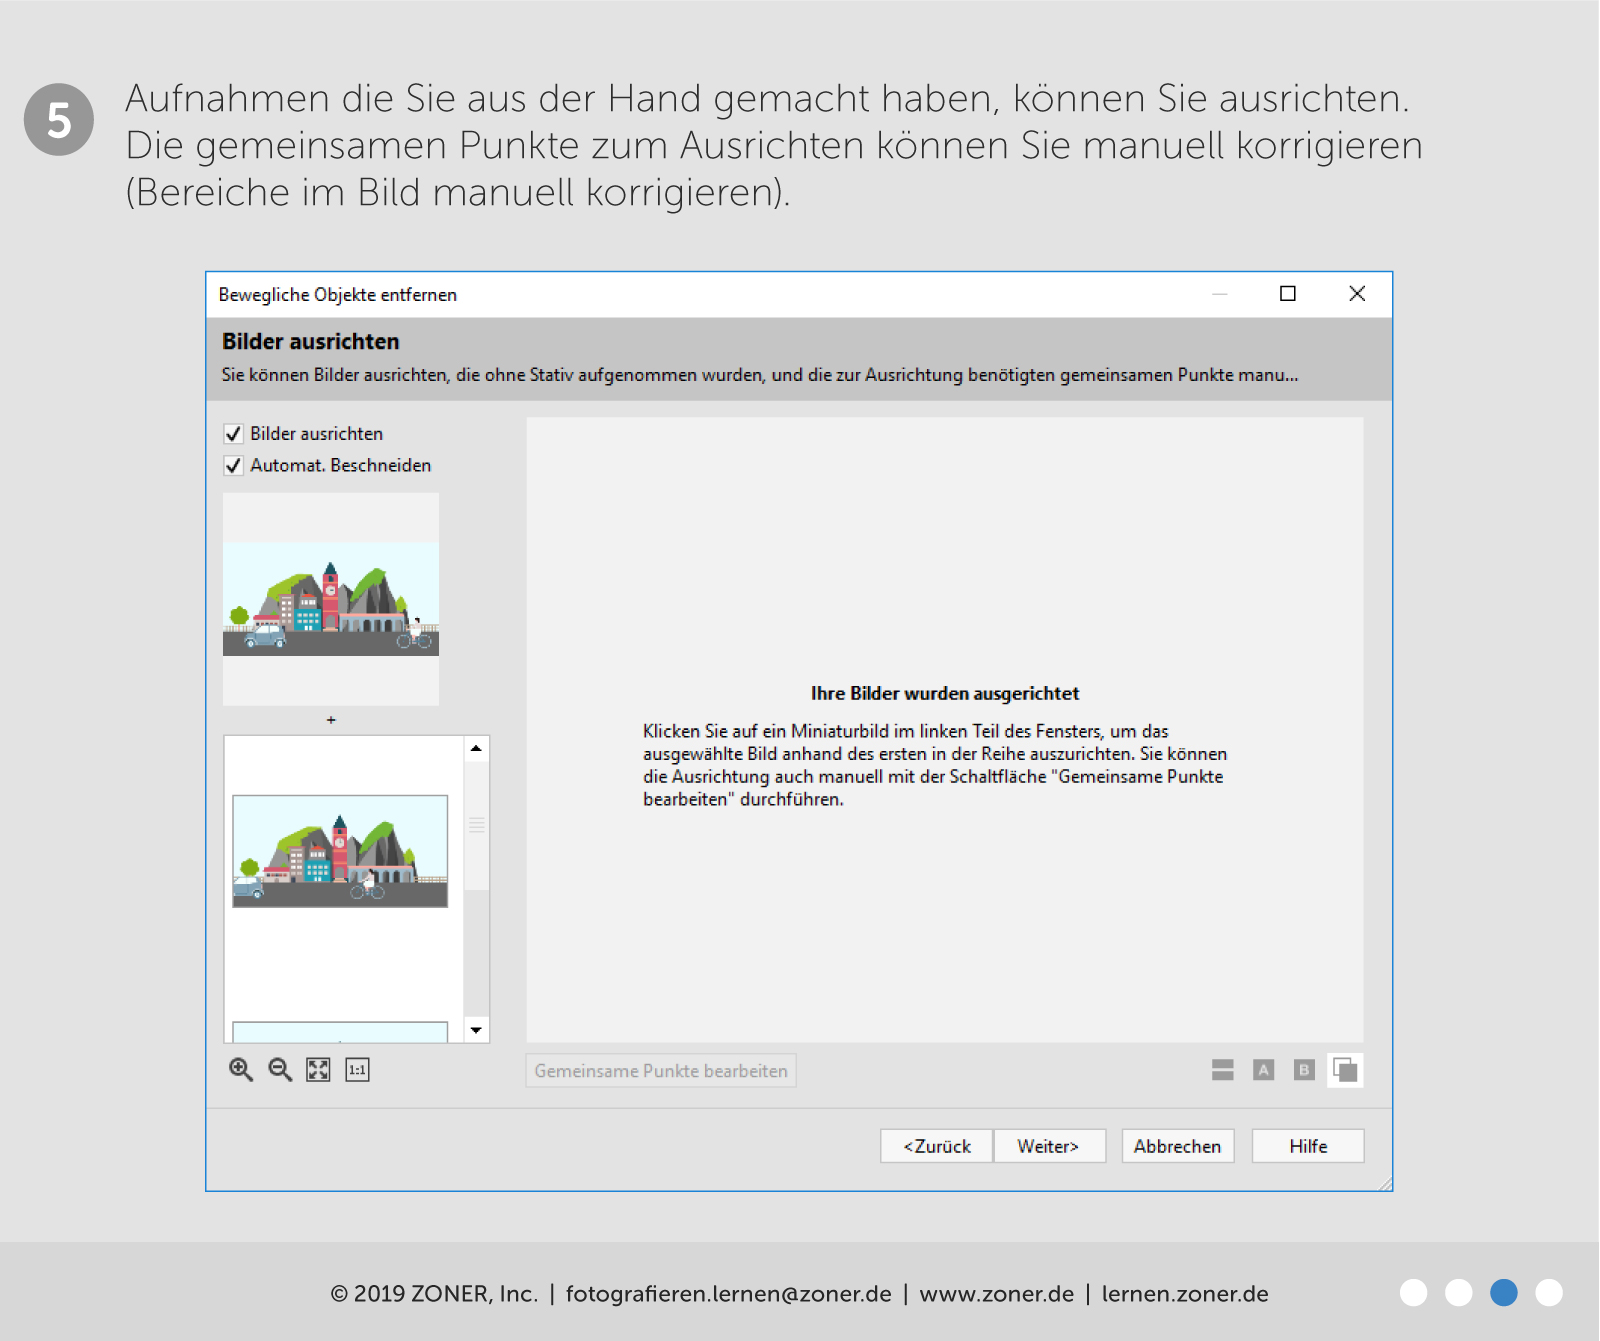Uncheck the 'Bilder ausrichten' checkbox
Image resolution: width=1600 pixels, height=1341 pixels.
coord(234,434)
